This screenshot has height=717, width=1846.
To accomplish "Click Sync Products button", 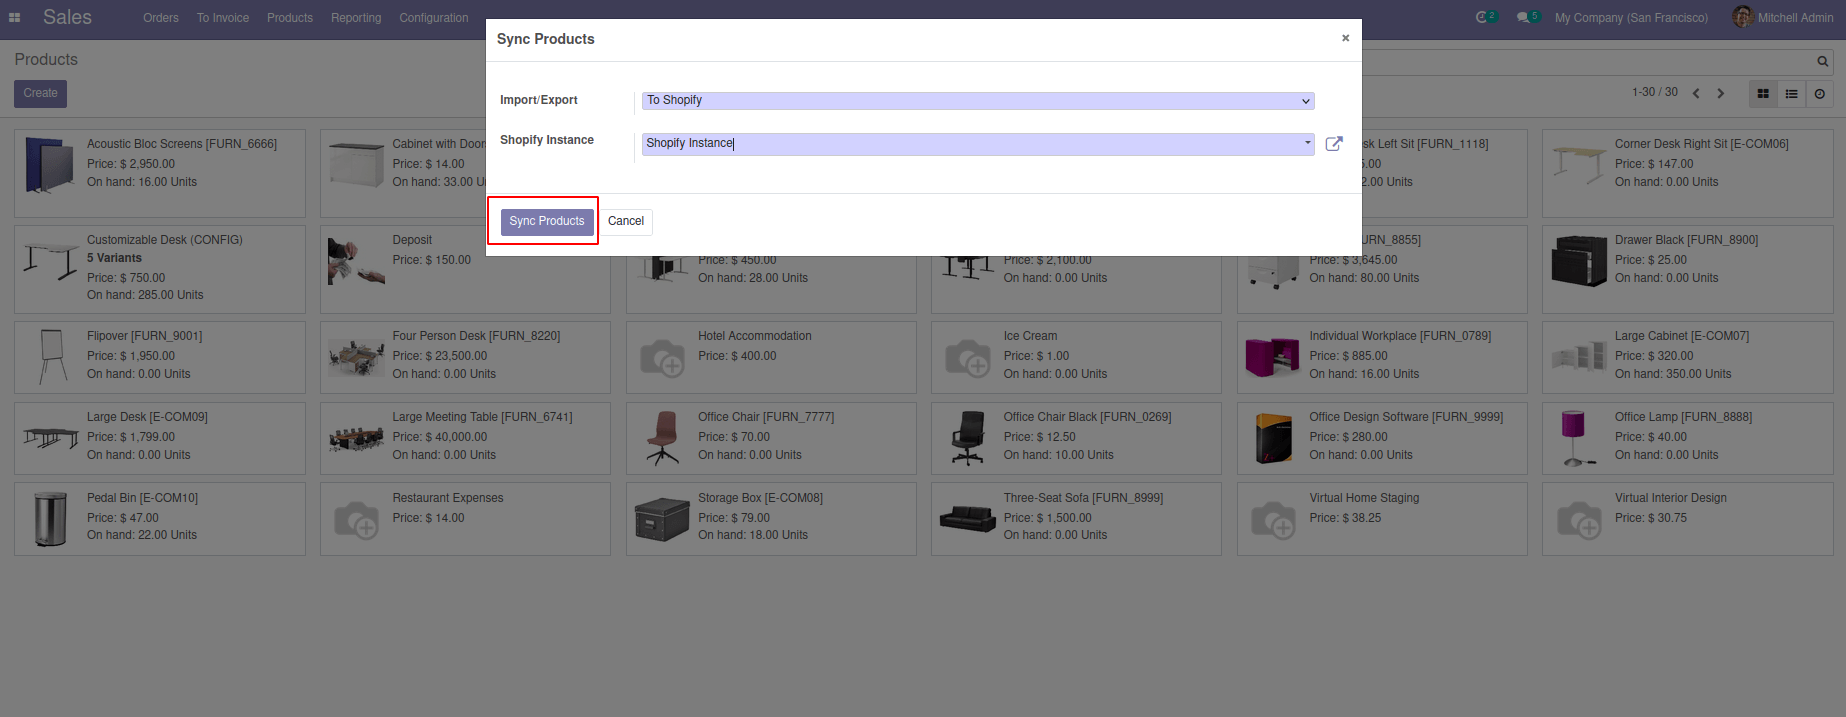I will (x=547, y=221).
